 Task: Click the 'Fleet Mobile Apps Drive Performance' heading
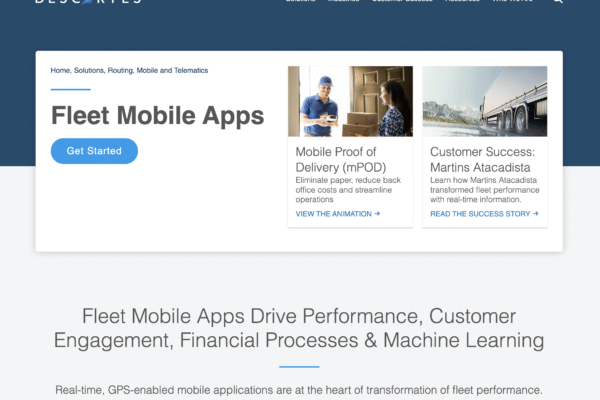coord(299,328)
